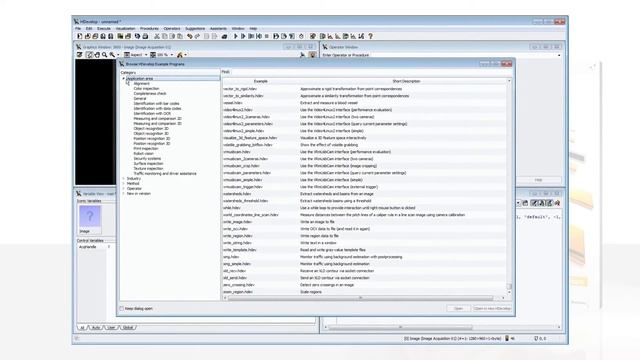Expand the New in version node
Viewport: 640px width, 360px height.
tap(124, 193)
